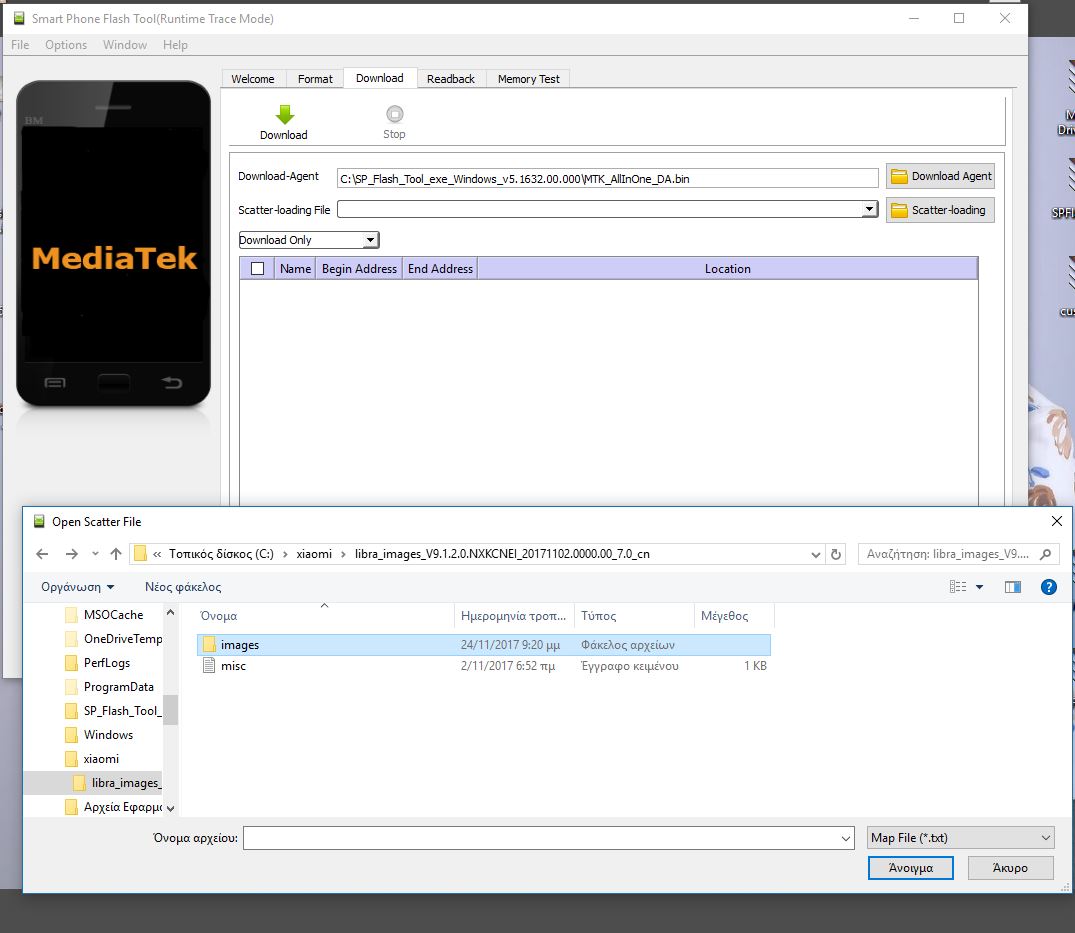Go back with the dialog's back arrow
The width and height of the screenshot is (1075, 933).
click(42, 554)
